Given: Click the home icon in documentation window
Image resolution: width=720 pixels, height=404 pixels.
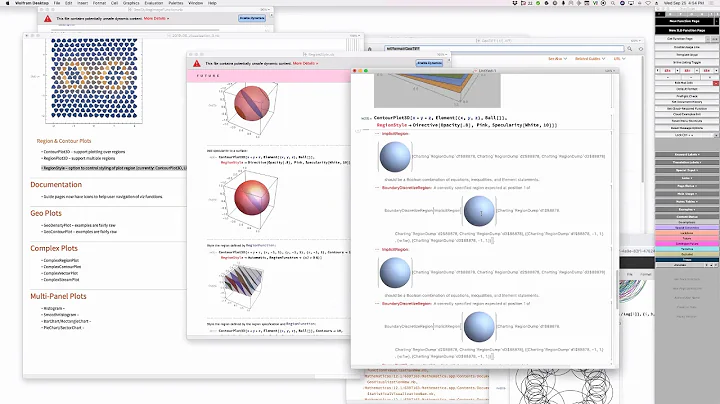Looking at the screenshot, I should [370, 49].
